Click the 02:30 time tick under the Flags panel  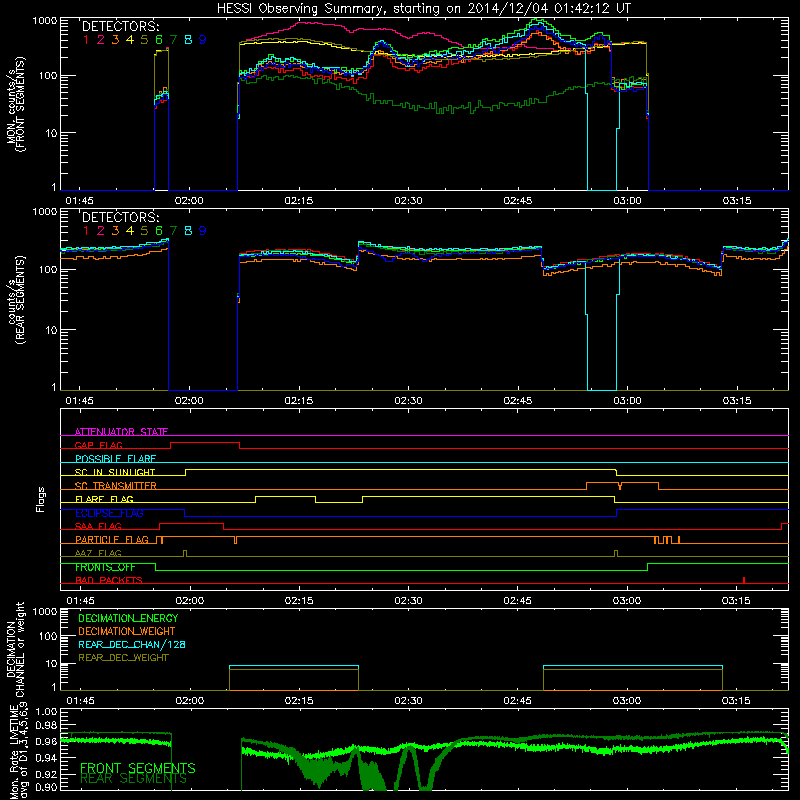tap(408, 601)
